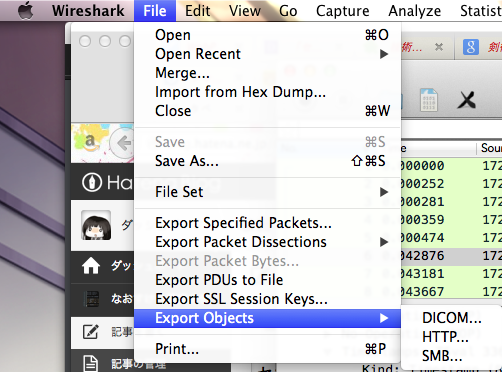Choose Import from Hex Dump...
The height and width of the screenshot is (372, 502).
267,92
